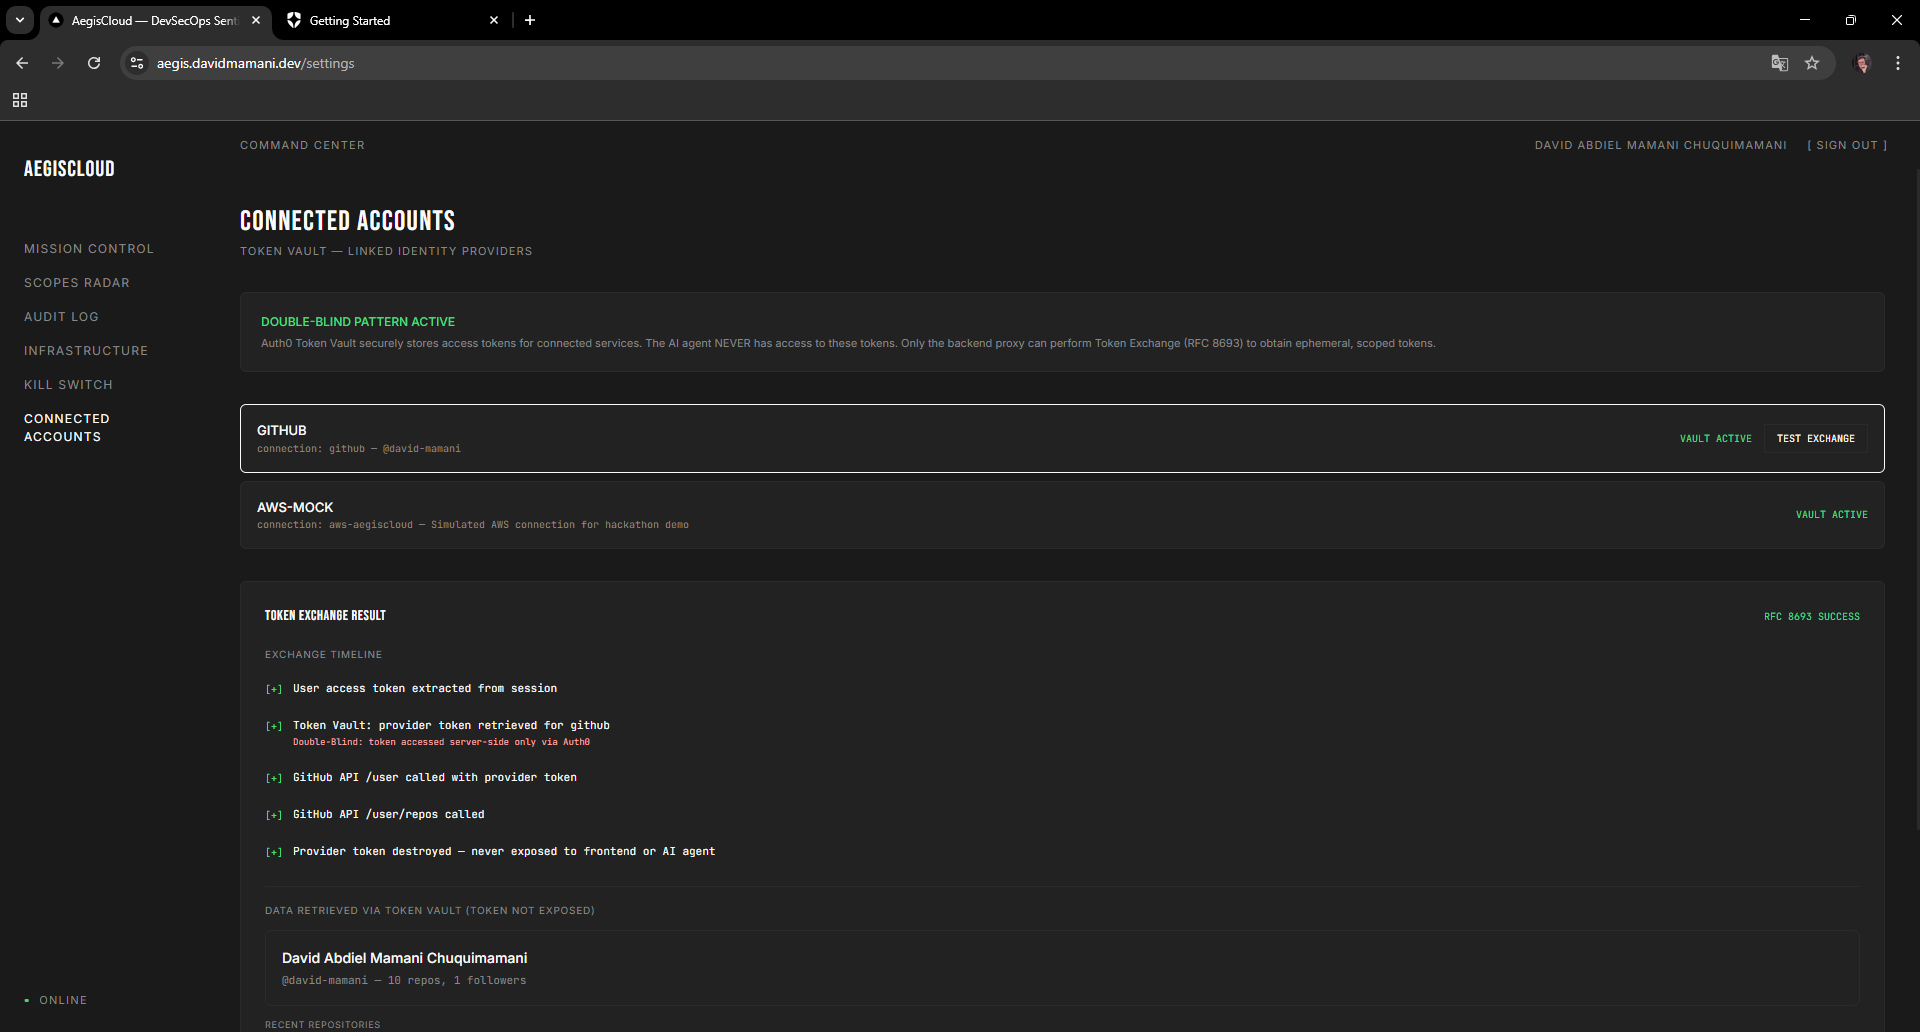This screenshot has height=1032, width=1920.
Task: Select the AWS-MOCK connection card
Action: pyautogui.click(x=1062, y=515)
